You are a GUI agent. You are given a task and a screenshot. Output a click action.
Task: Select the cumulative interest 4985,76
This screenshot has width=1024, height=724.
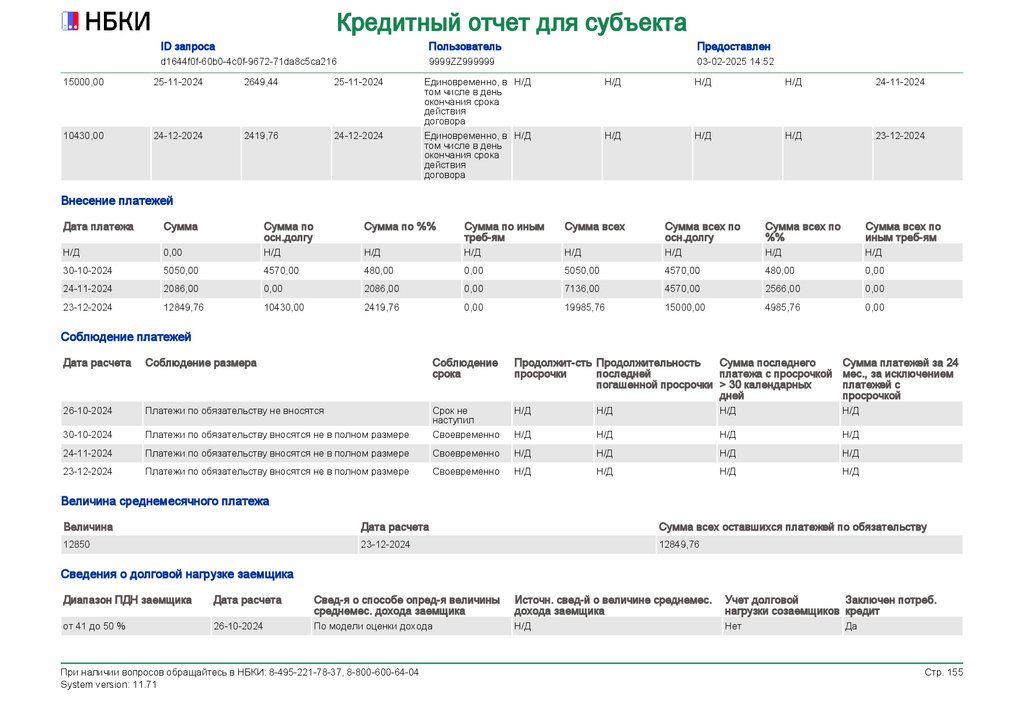pos(782,307)
